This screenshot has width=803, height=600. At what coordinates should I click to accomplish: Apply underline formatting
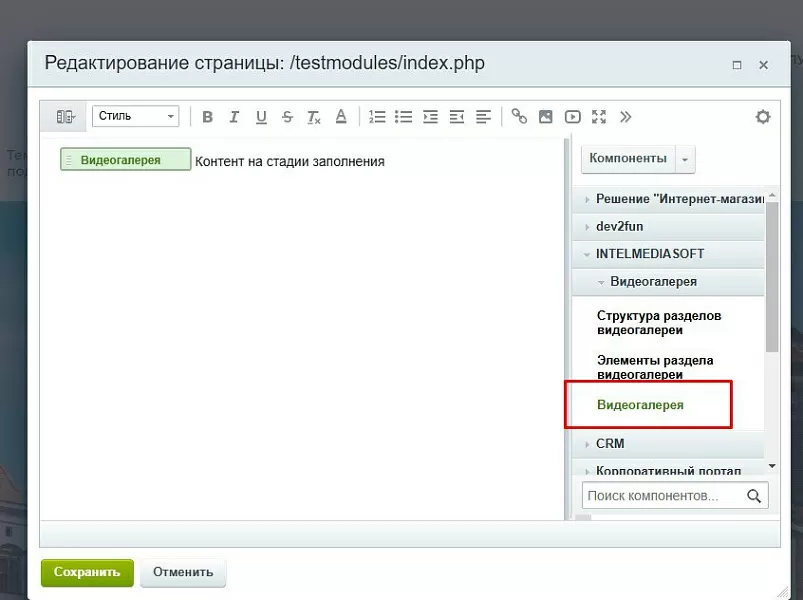(x=261, y=117)
